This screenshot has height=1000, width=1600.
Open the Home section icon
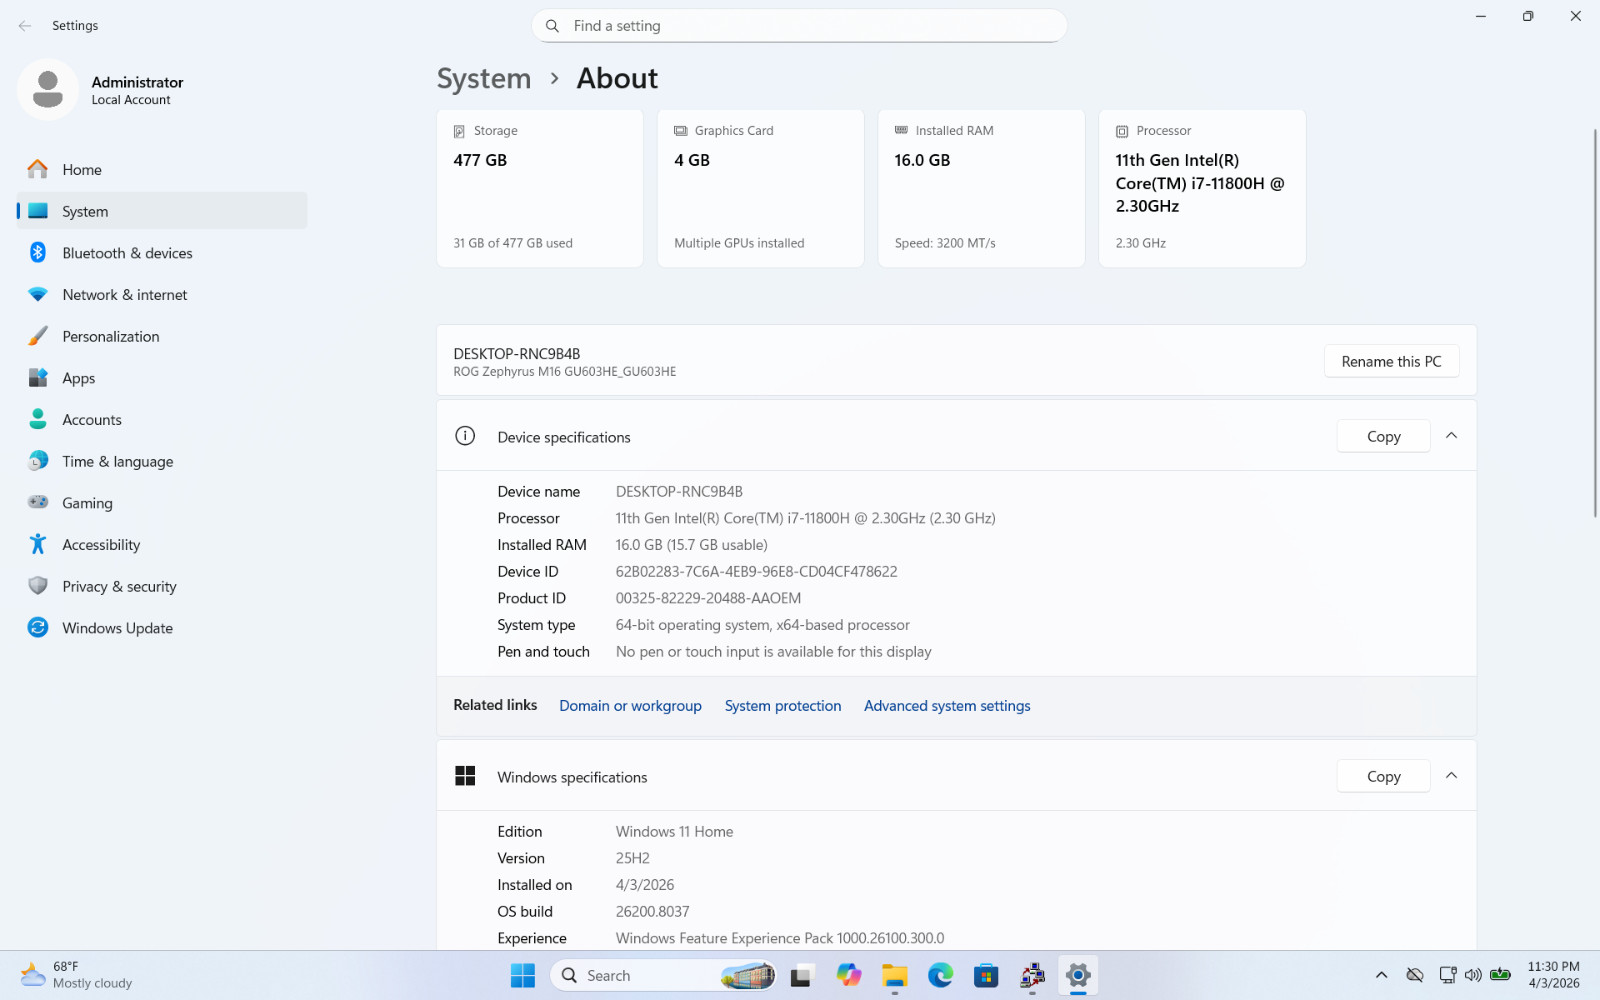(x=38, y=169)
